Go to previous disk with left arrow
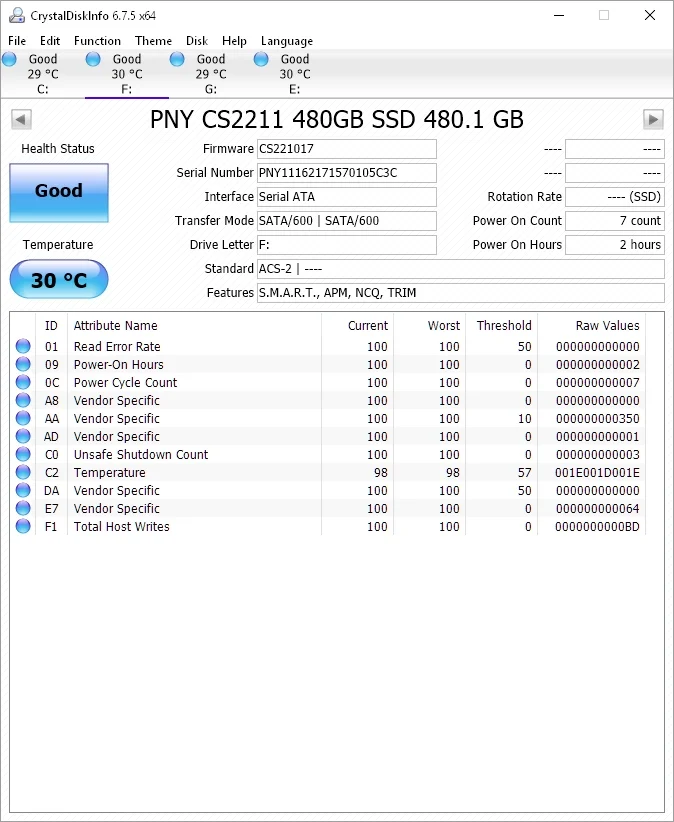This screenshot has width=674, height=822. click(21, 120)
